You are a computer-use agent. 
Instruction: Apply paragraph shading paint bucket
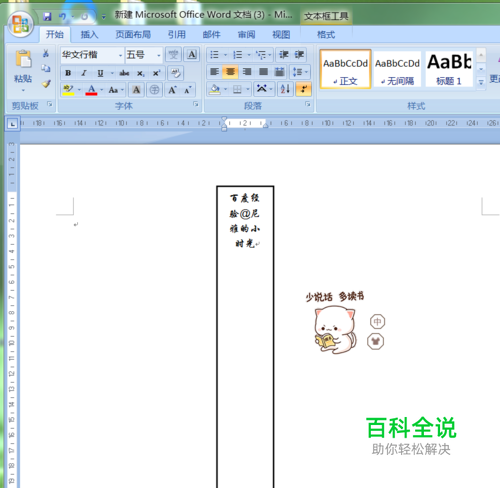tap(215, 89)
